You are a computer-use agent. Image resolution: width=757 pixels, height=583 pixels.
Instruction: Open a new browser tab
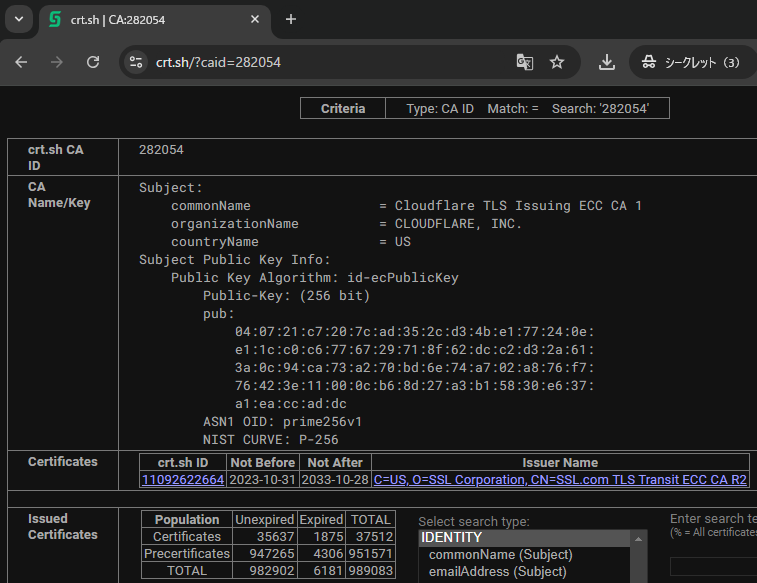[x=291, y=19]
